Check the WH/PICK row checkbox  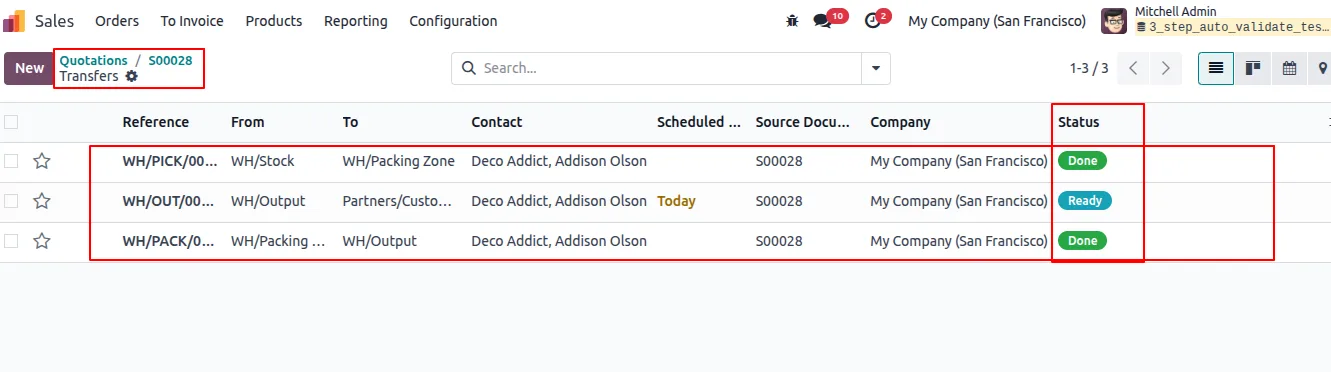11,161
